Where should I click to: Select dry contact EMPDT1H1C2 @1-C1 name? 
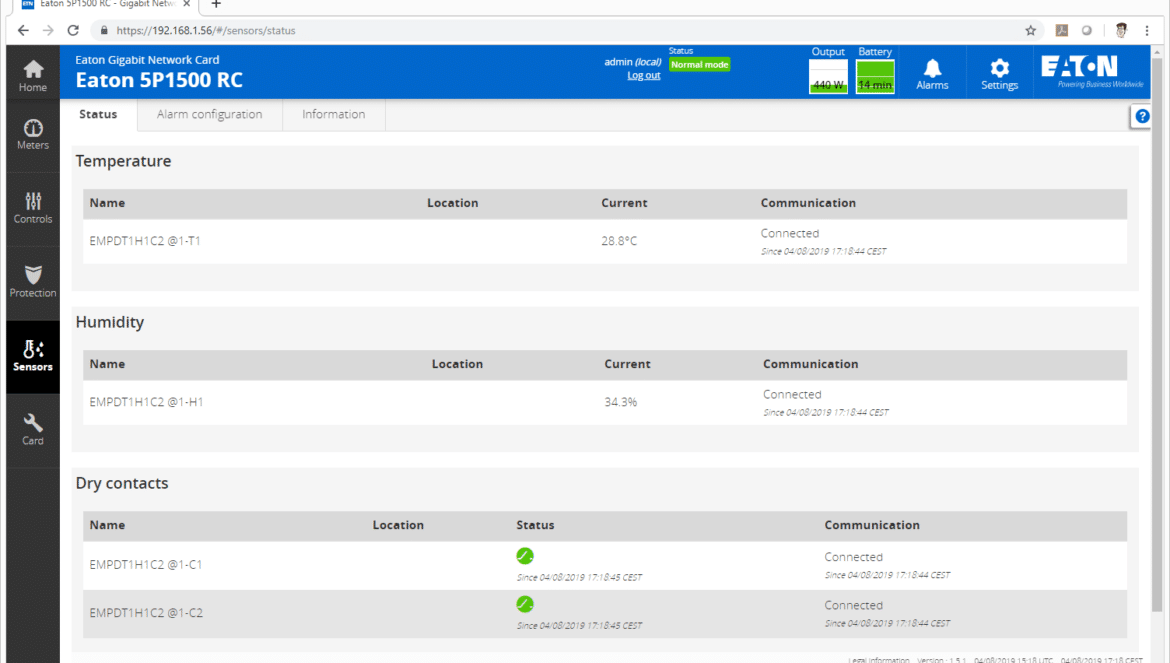coord(146,565)
